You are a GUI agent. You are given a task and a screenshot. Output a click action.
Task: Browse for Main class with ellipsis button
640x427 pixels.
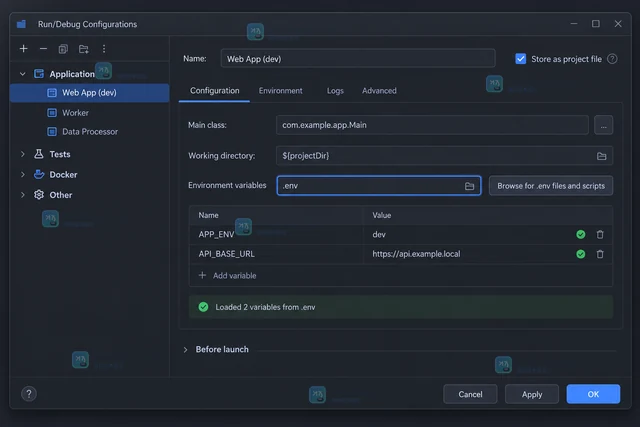coord(603,125)
